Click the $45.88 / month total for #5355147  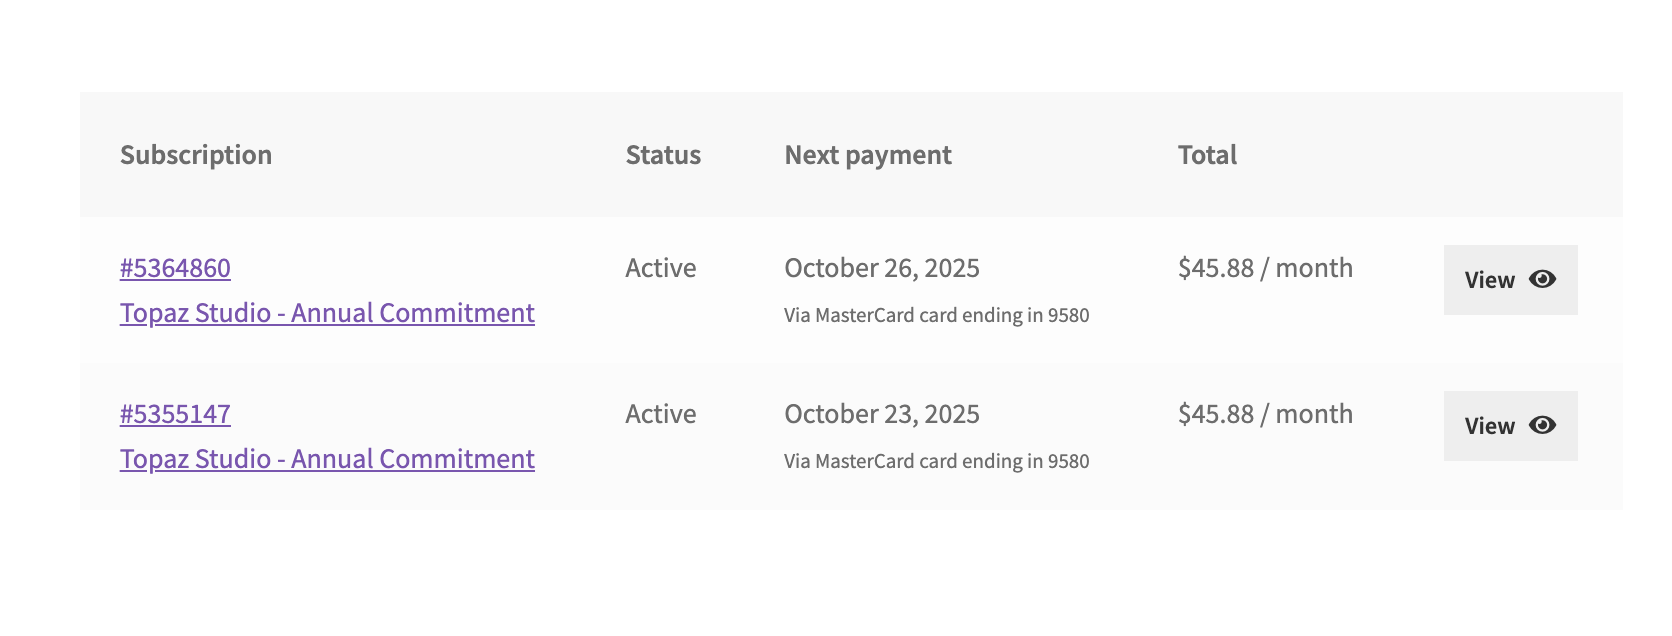pos(1265,414)
